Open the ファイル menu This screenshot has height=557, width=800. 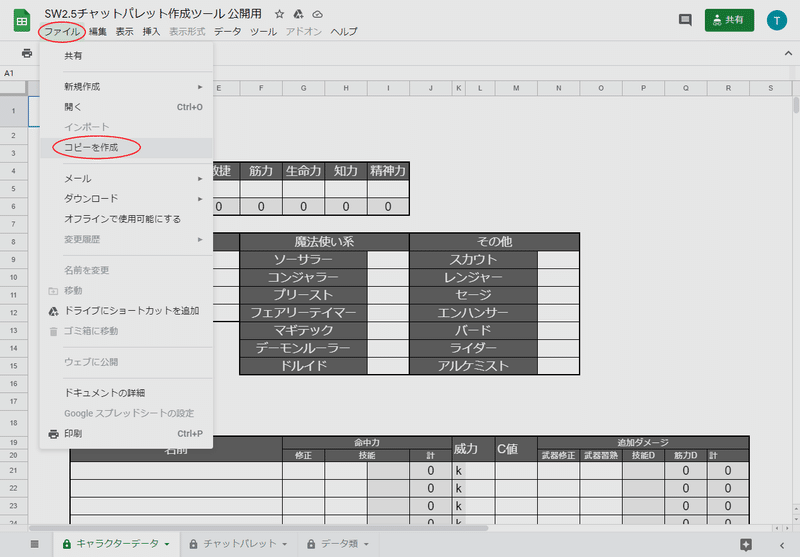pyautogui.click(x=62, y=32)
